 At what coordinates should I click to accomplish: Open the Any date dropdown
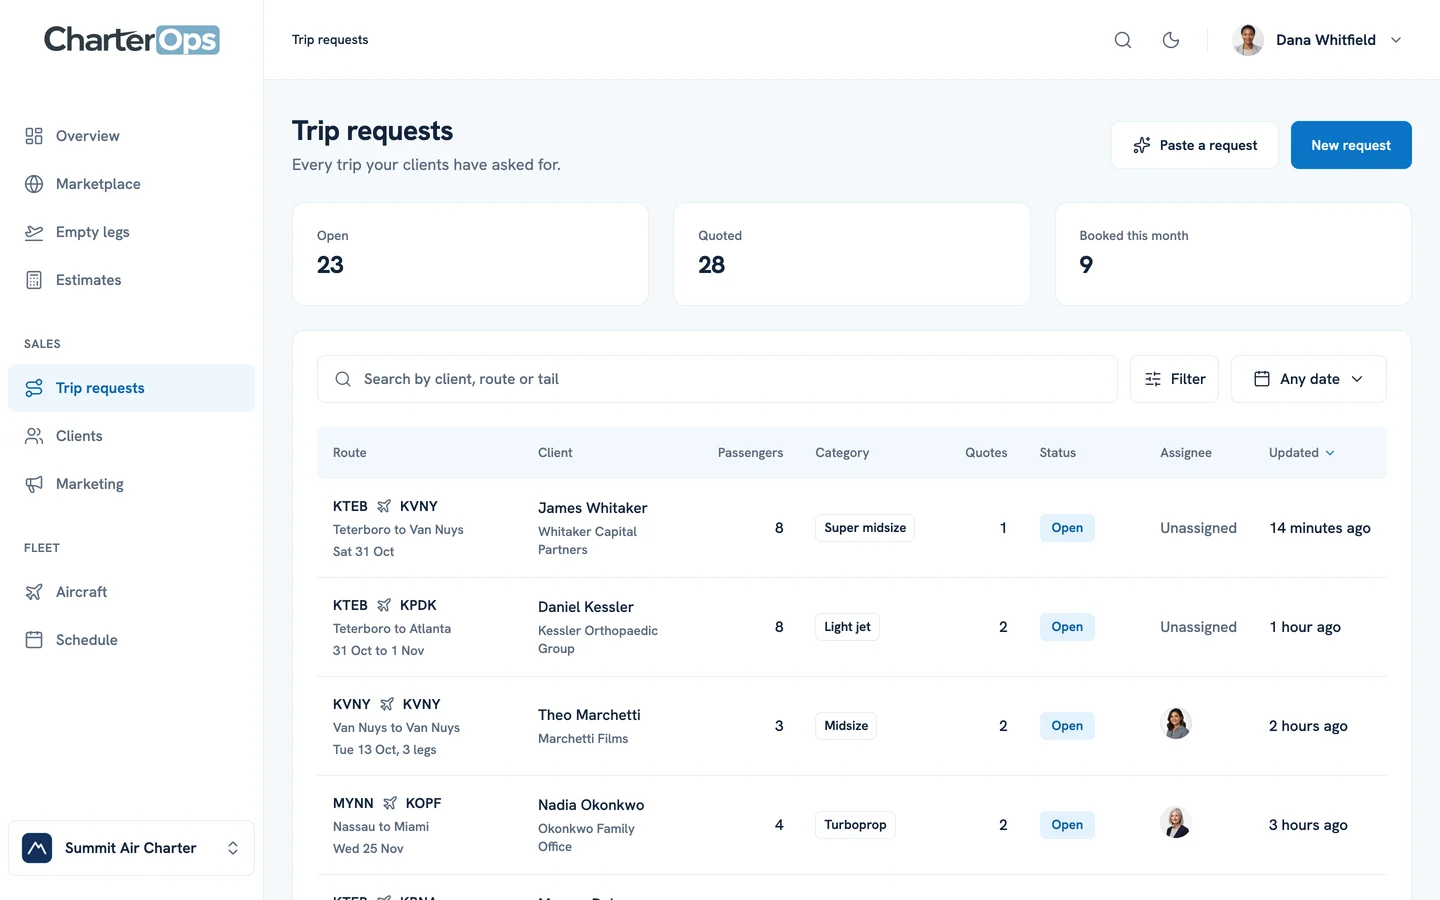pyautogui.click(x=1308, y=379)
